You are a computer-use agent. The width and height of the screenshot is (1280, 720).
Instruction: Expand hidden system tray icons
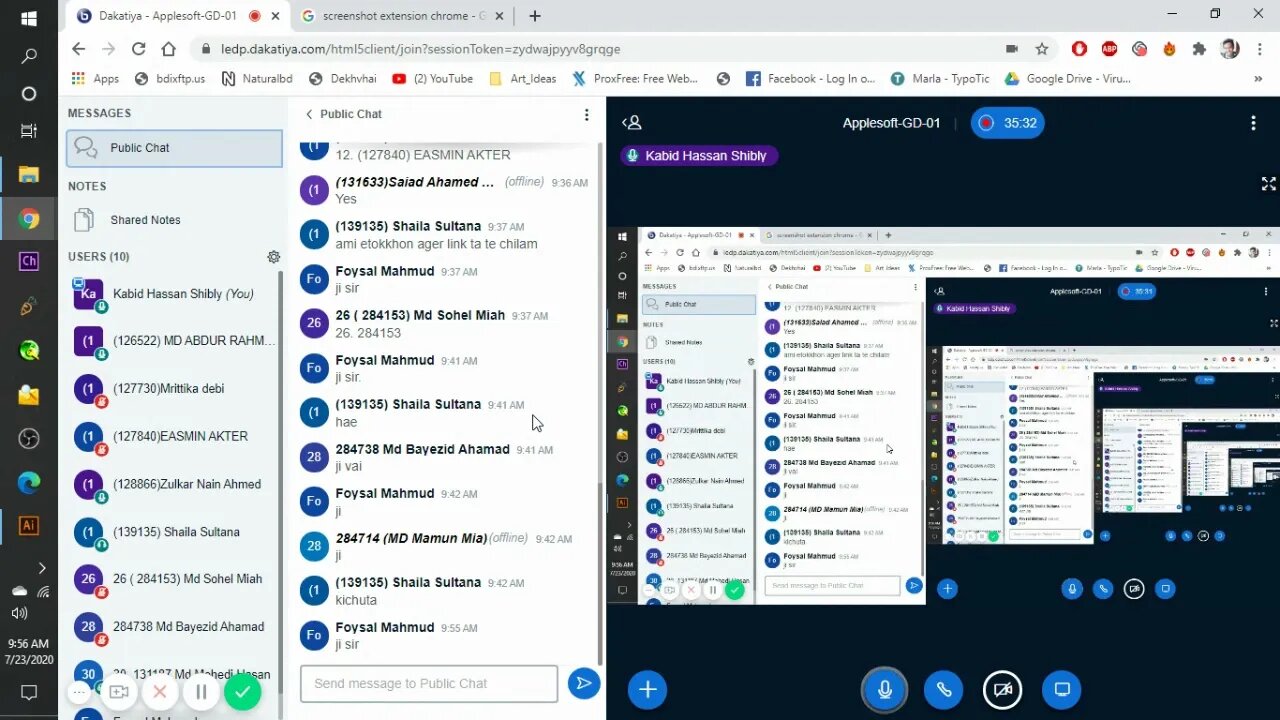coord(41,568)
